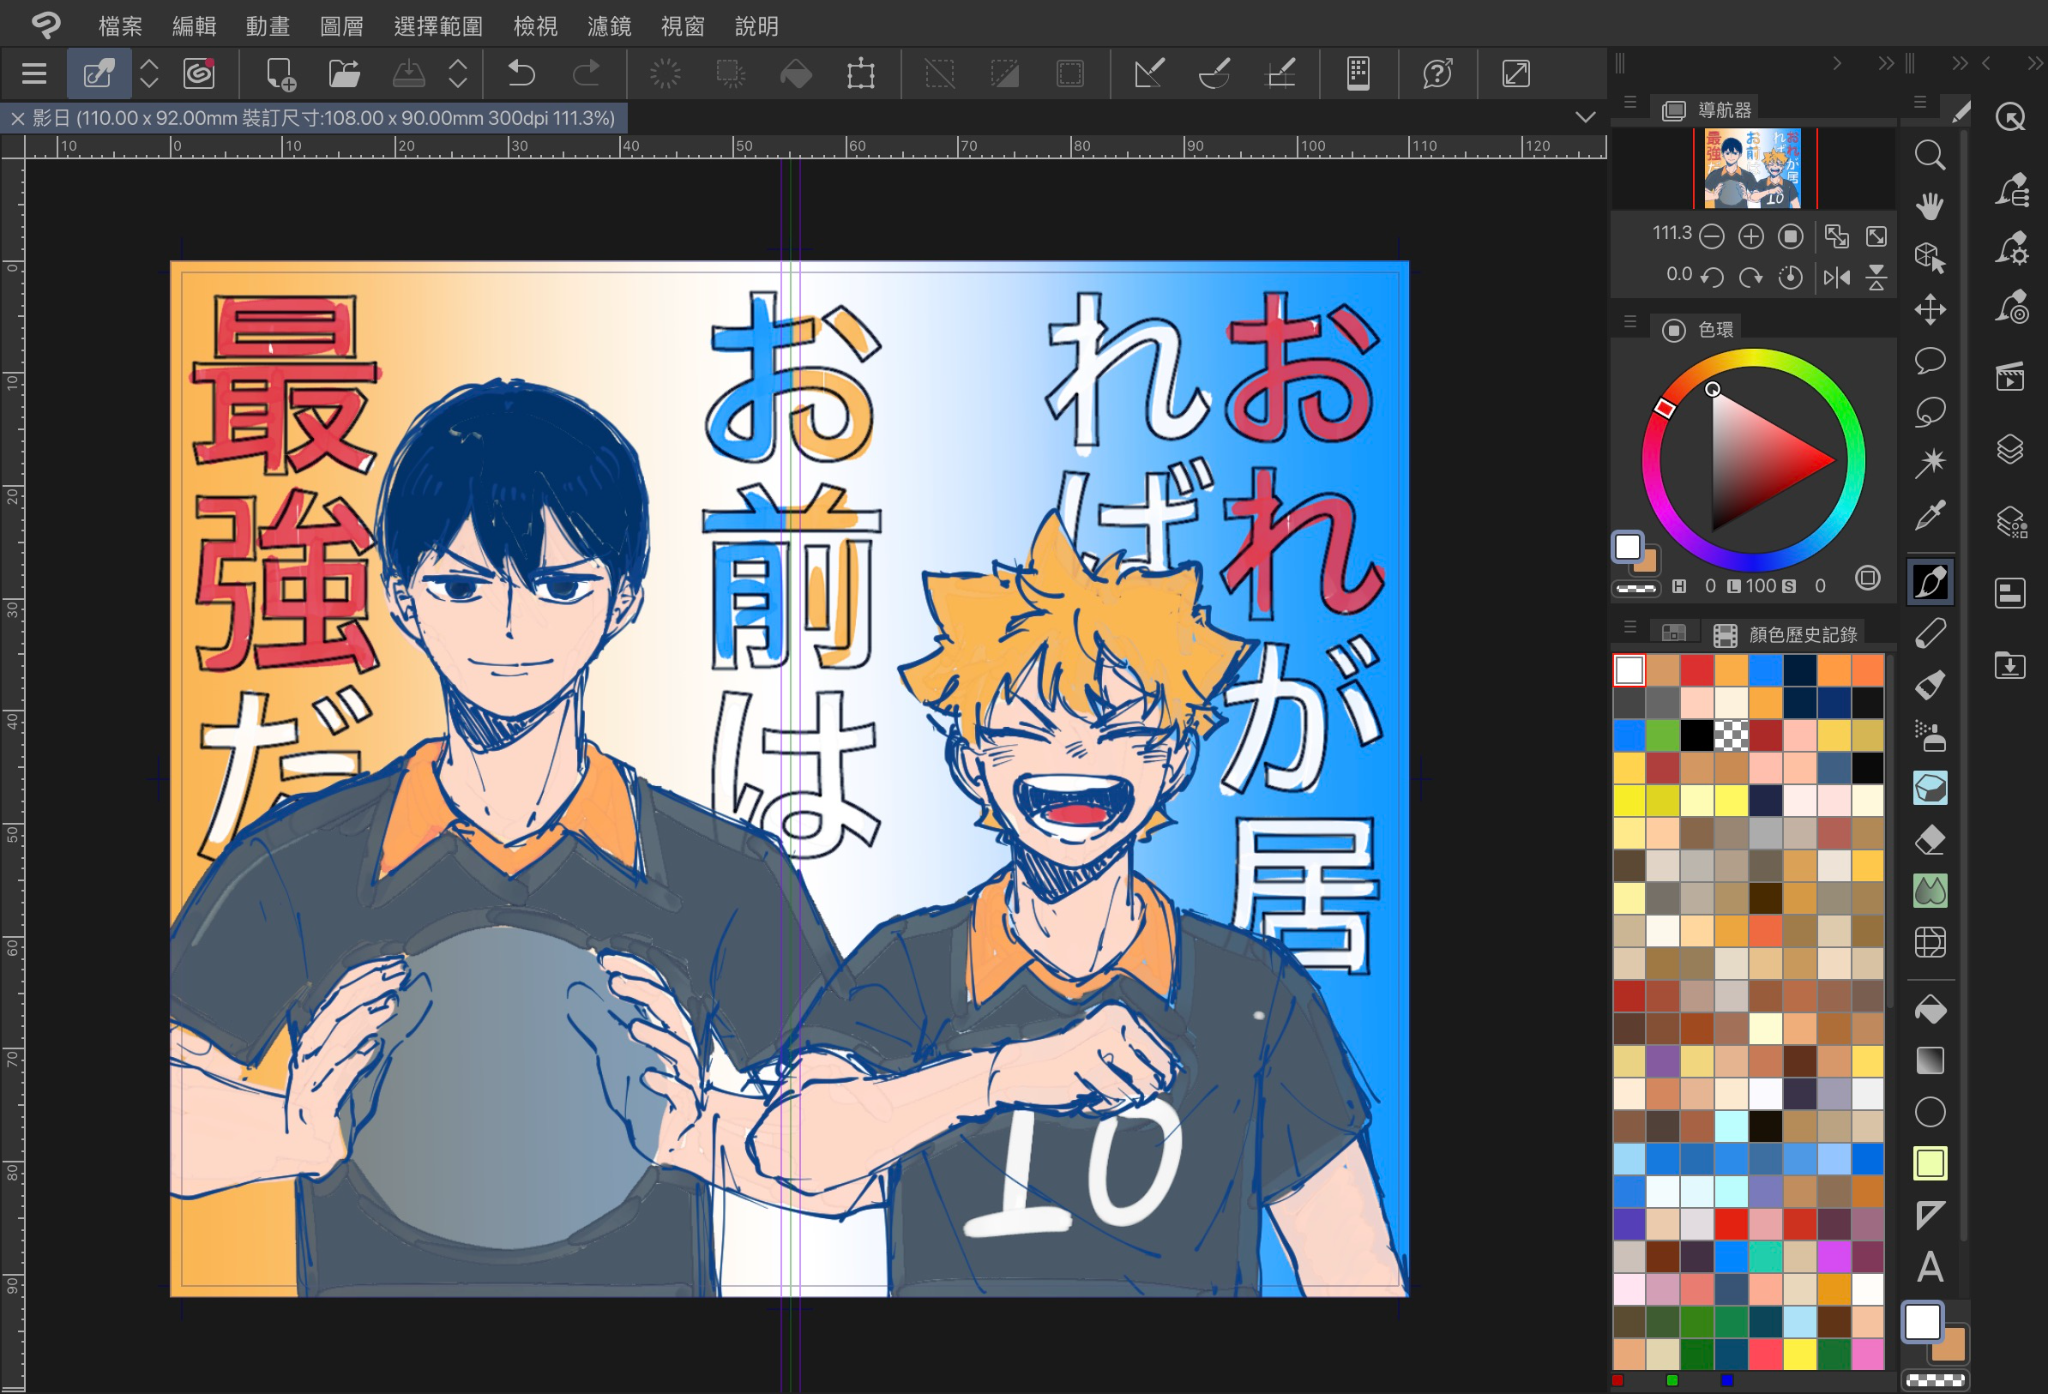This screenshot has width=2048, height=1394.
Task: Toggle the HLS/HSV color space button
Action: coord(1867,578)
